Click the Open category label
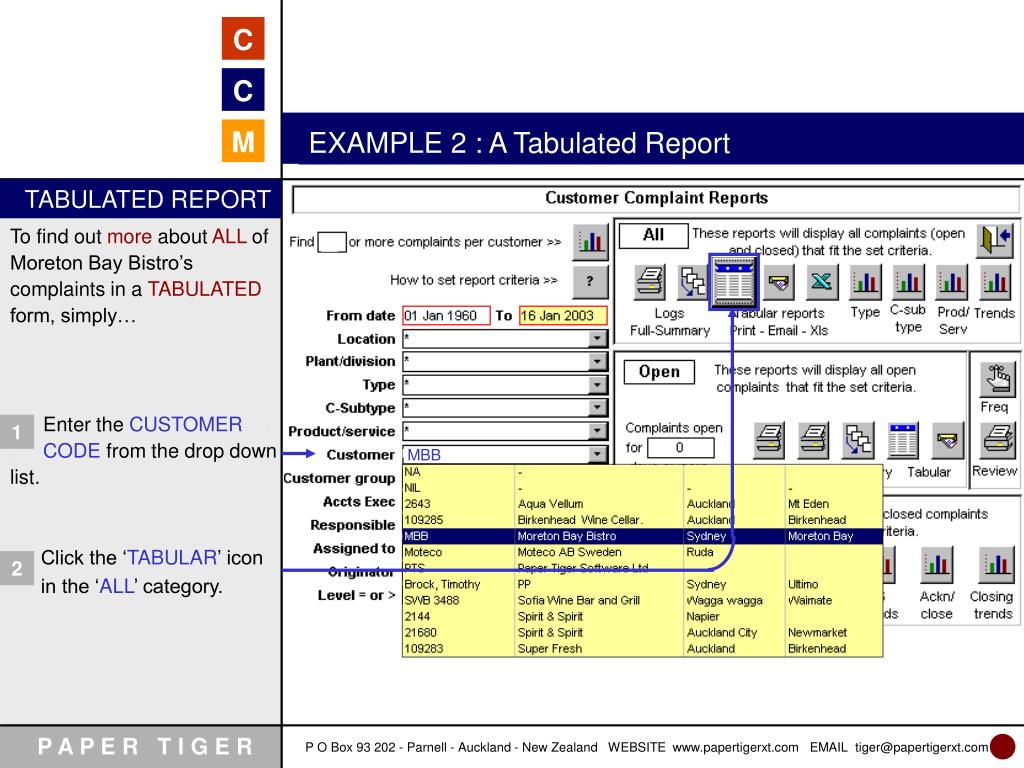Viewport: 1024px width, 768px height. [x=659, y=372]
